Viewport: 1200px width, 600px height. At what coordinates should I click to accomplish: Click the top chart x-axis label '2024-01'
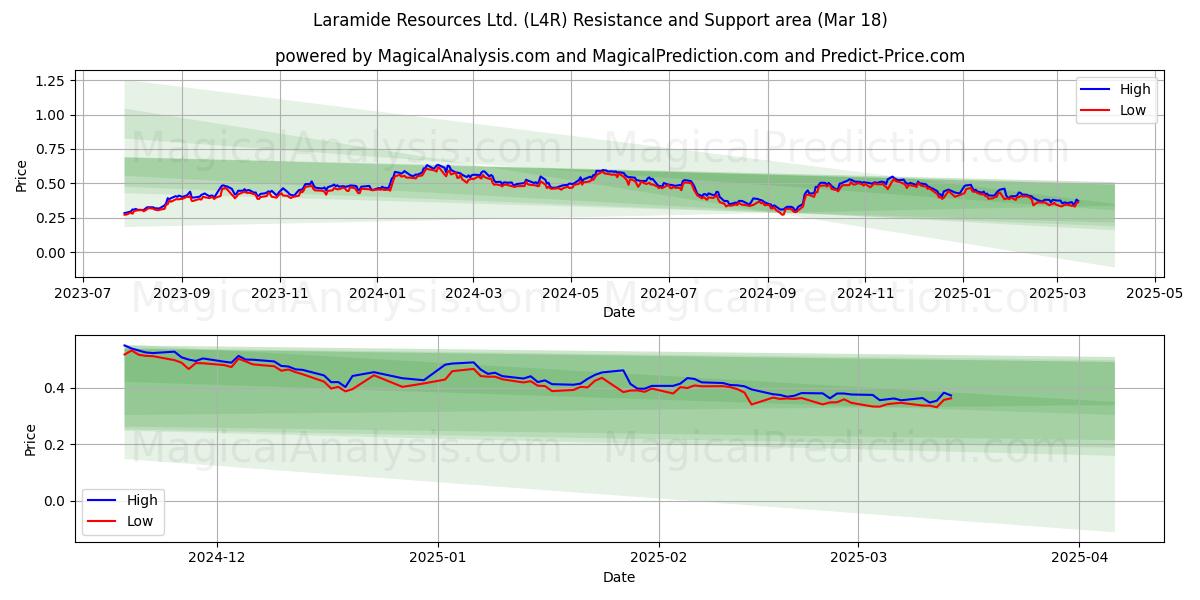coord(377,295)
